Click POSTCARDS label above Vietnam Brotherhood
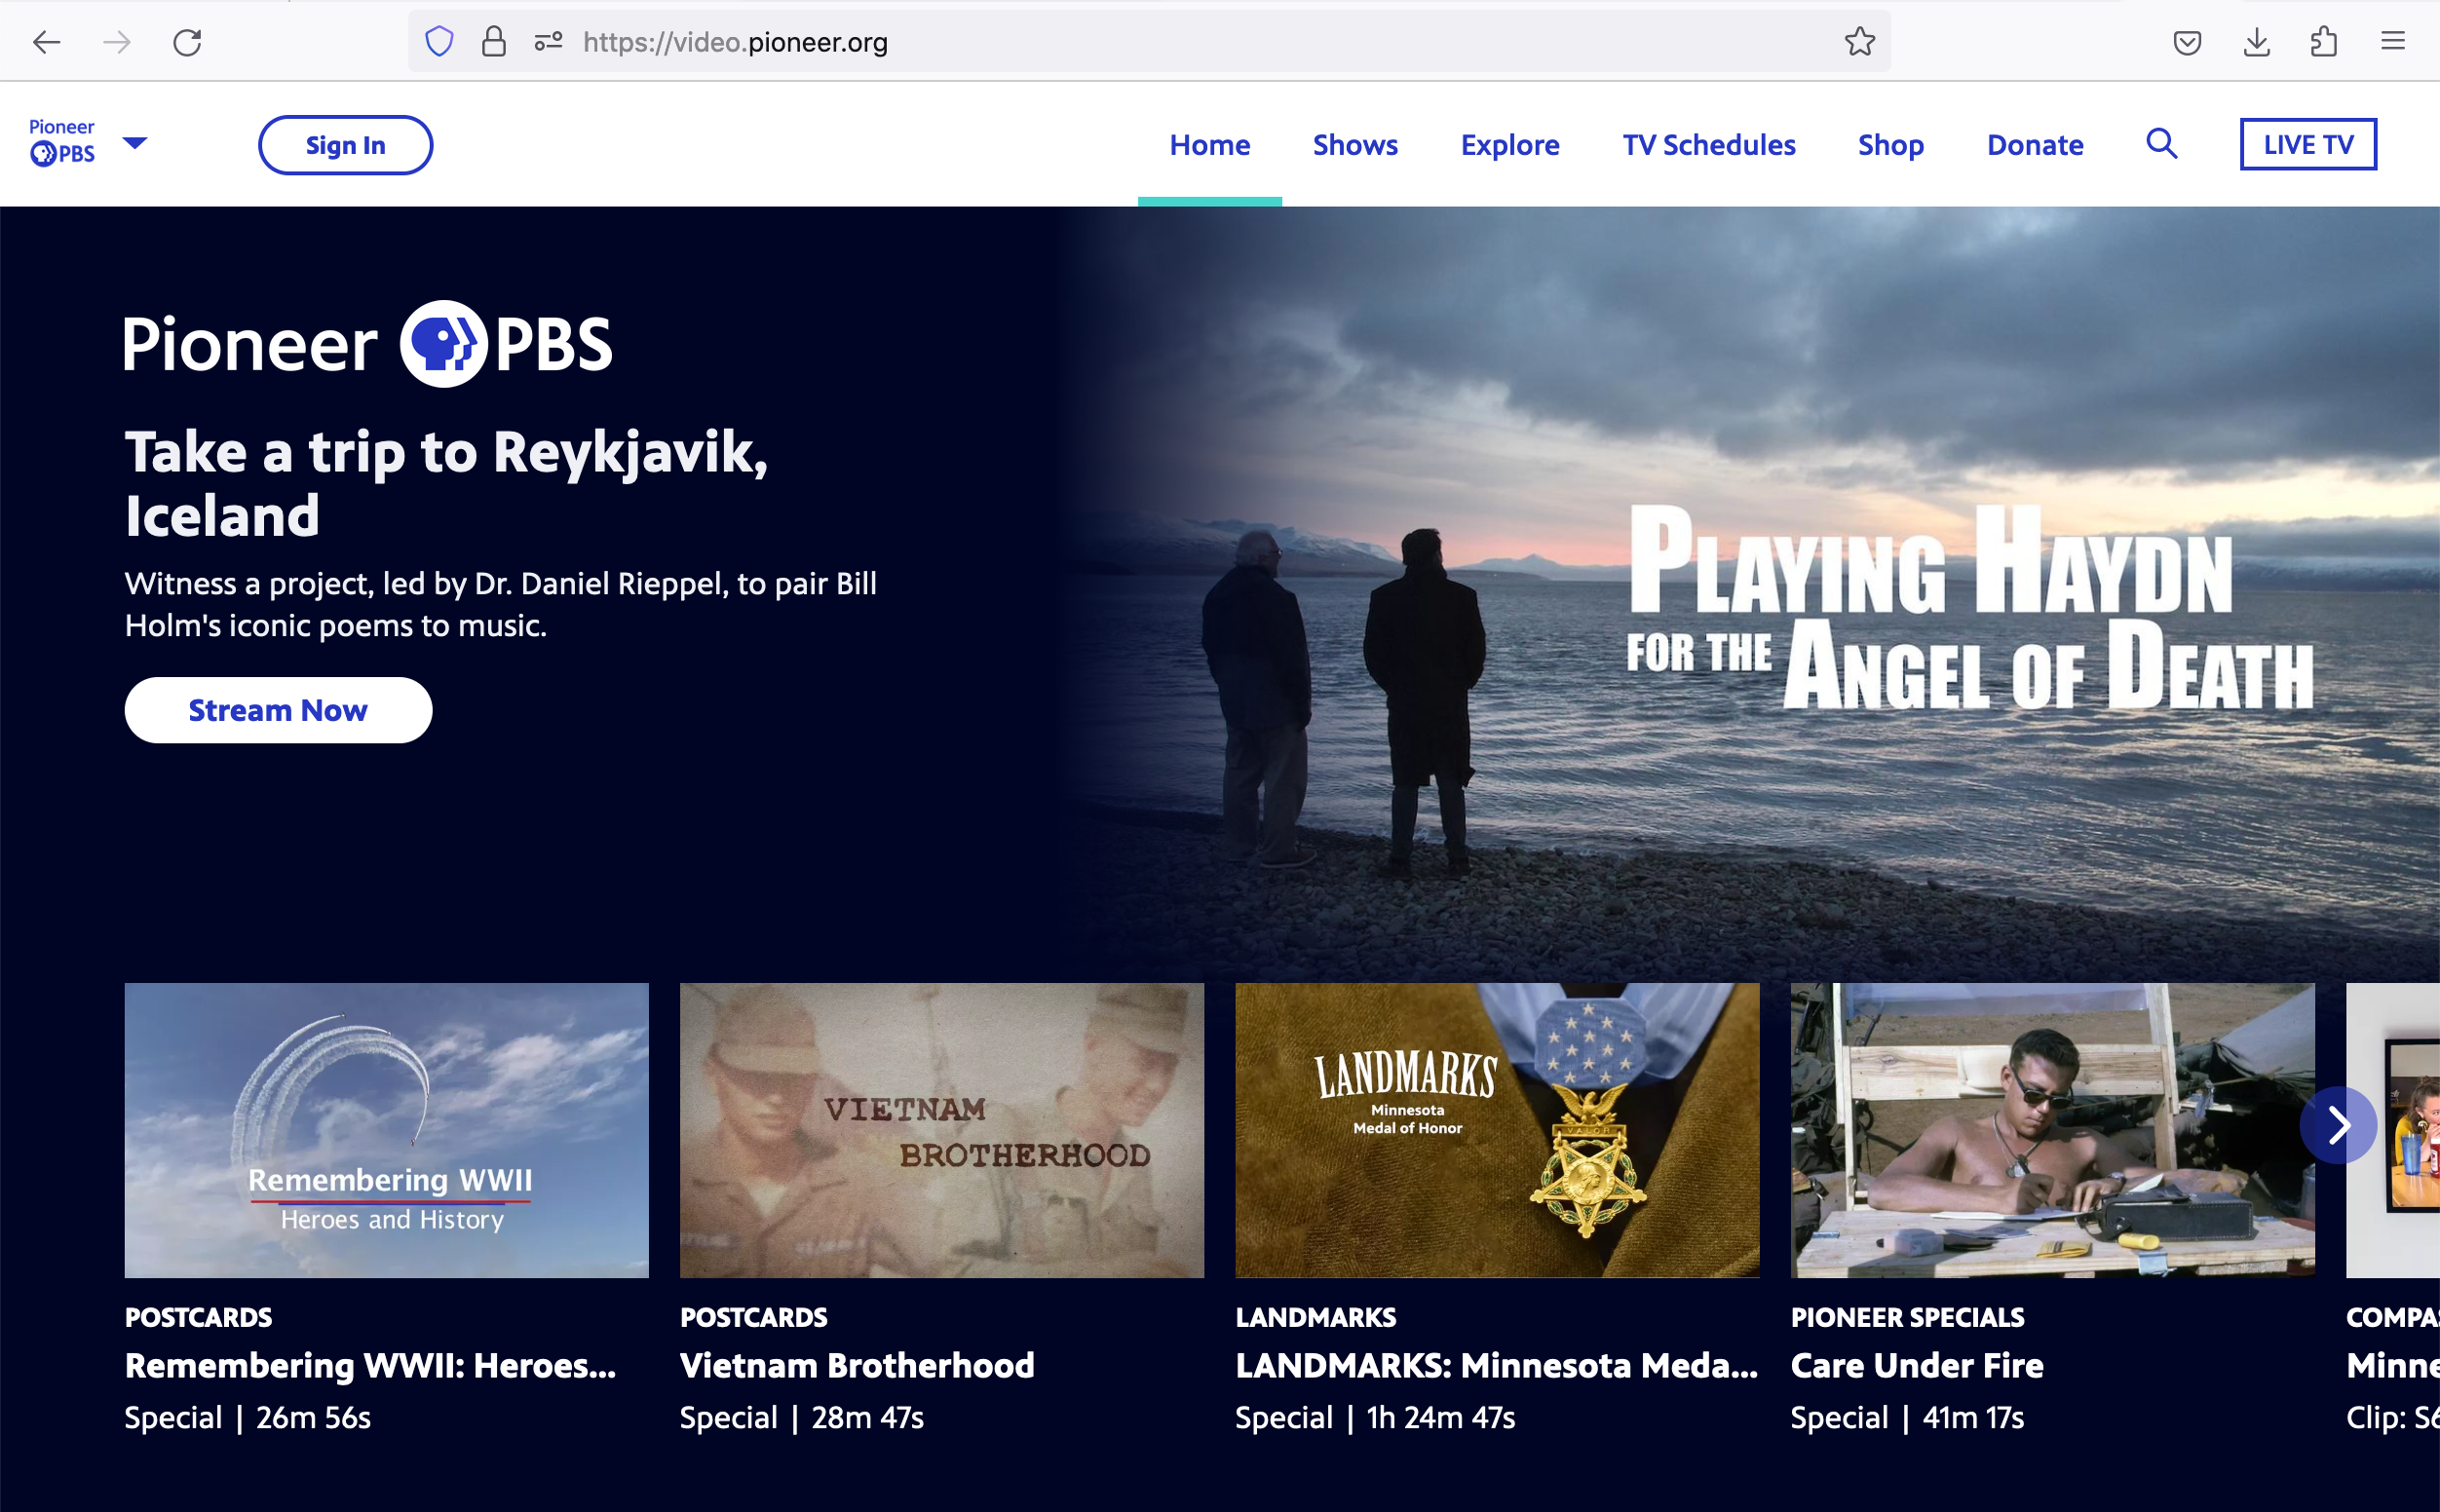Image resolution: width=2440 pixels, height=1512 pixels. pyautogui.click(x=753, y=1317)
